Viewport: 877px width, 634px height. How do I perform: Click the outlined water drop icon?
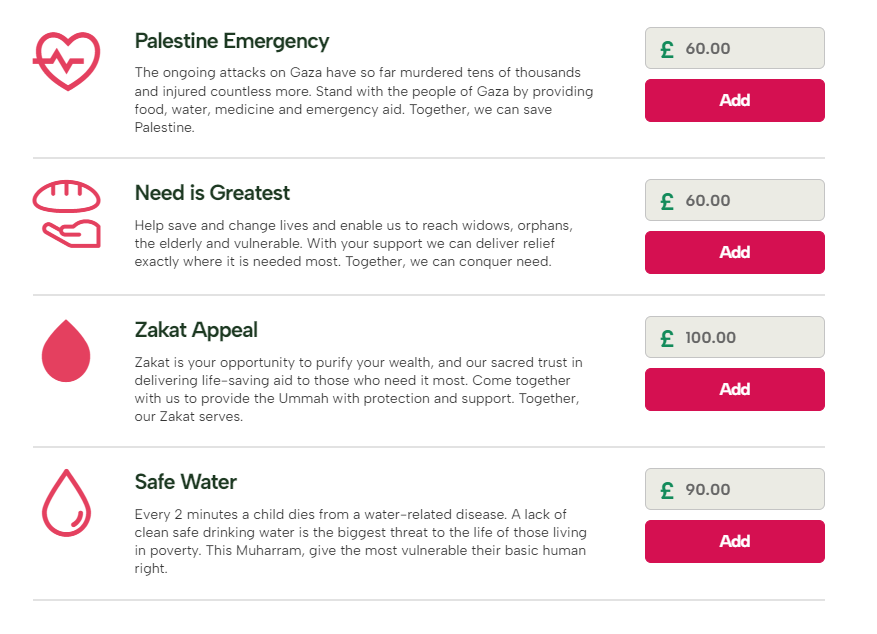[67, 503]
